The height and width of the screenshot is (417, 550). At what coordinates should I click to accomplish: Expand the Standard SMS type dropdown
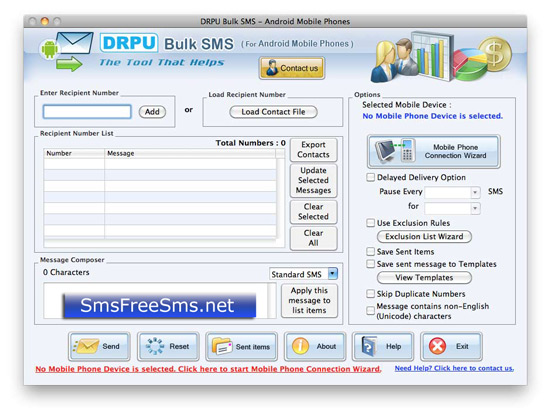(x=303, y=274)
